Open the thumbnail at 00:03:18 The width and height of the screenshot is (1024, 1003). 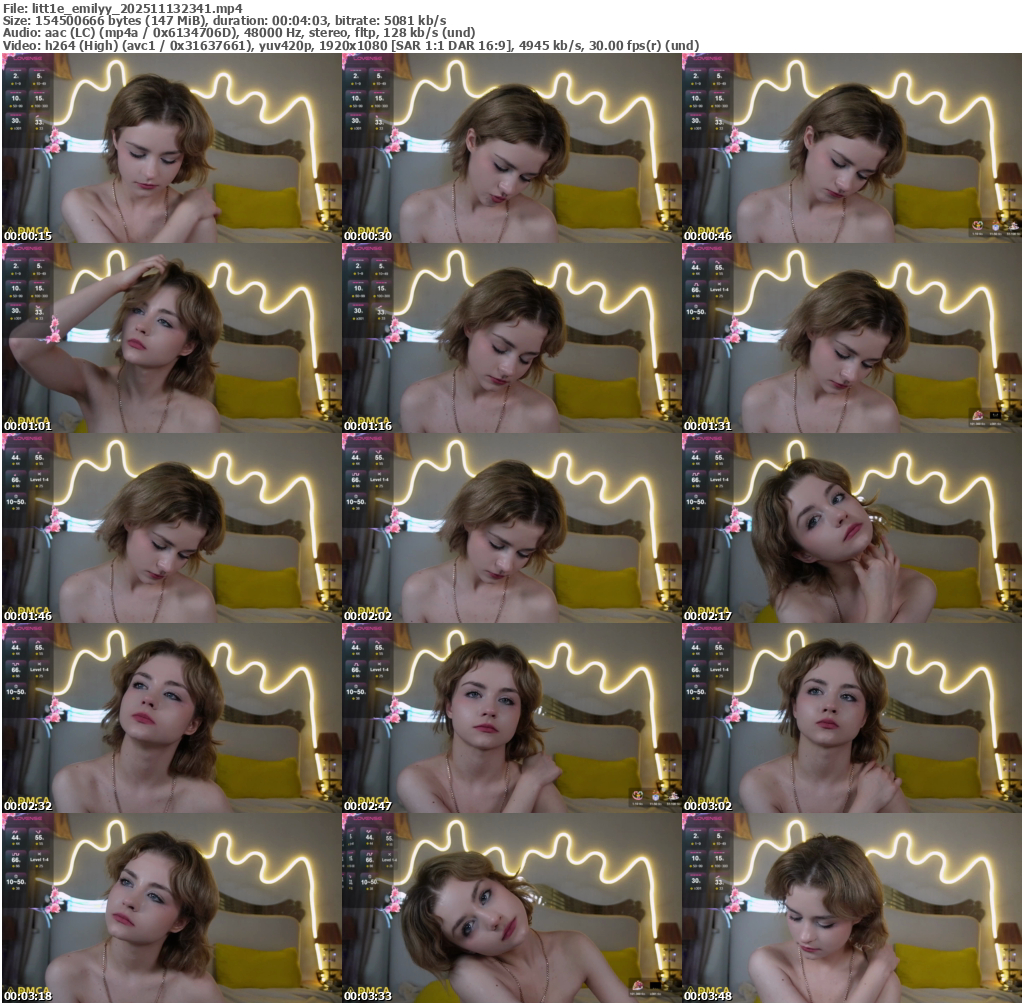171,908
